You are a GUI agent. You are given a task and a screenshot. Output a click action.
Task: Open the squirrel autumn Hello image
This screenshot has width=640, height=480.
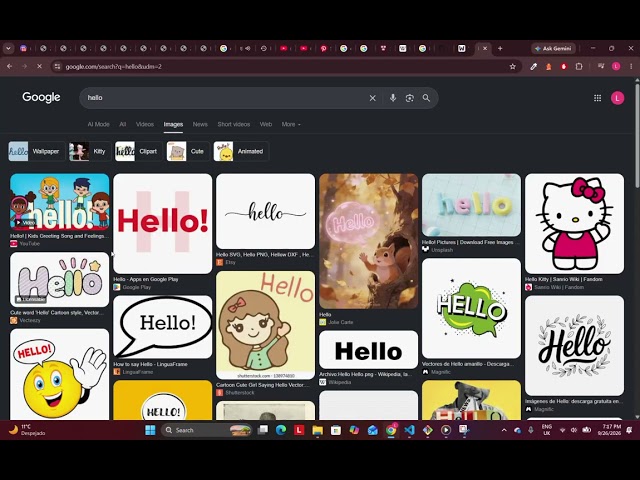[369, 241]
